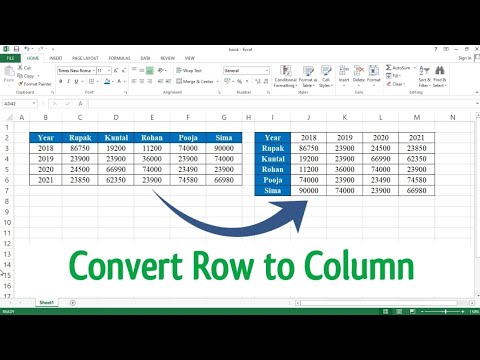Click the zoom slider handle

click(x=446, y=312)
